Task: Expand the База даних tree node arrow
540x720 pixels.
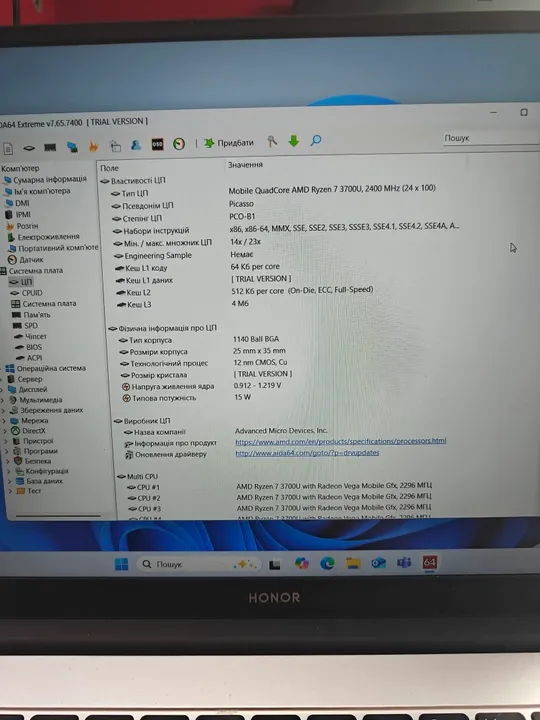Action: point(10,482)
